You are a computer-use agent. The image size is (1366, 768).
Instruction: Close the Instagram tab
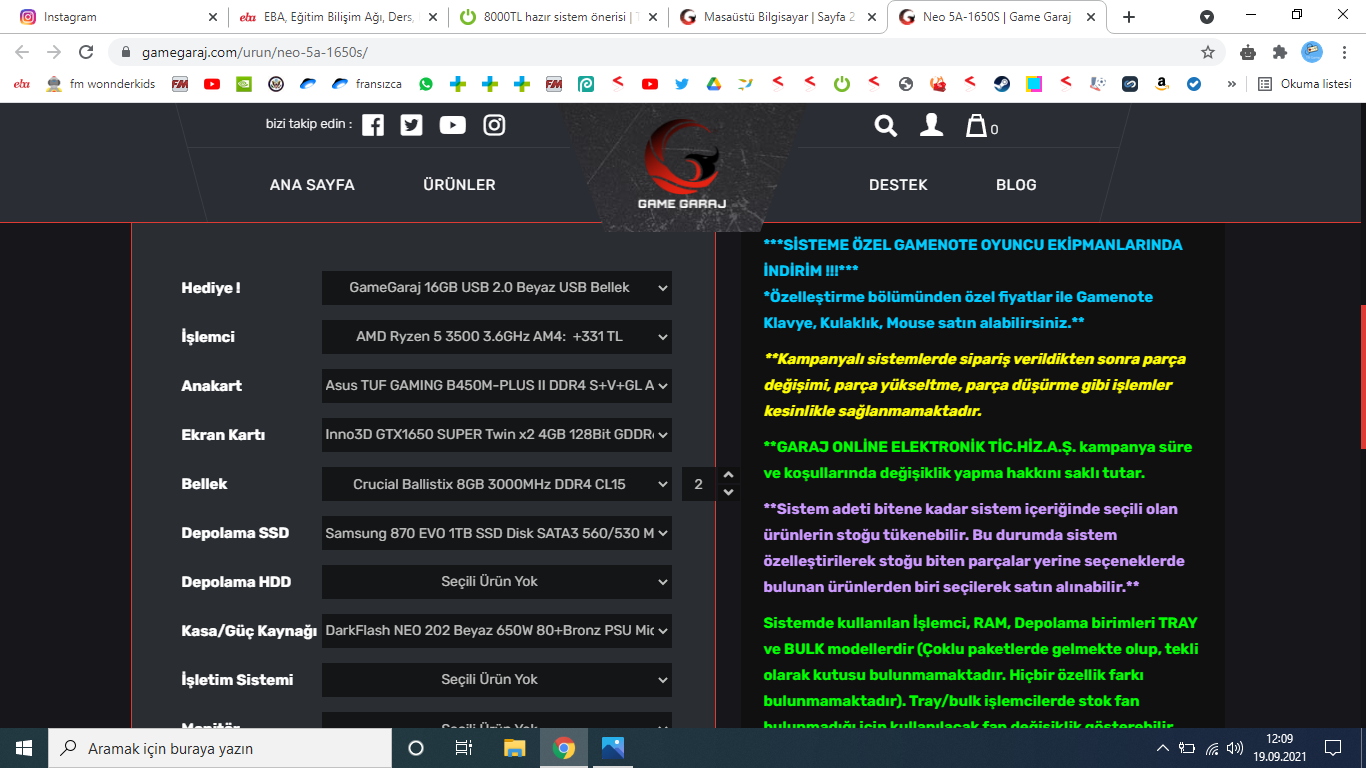click(212, 17)
